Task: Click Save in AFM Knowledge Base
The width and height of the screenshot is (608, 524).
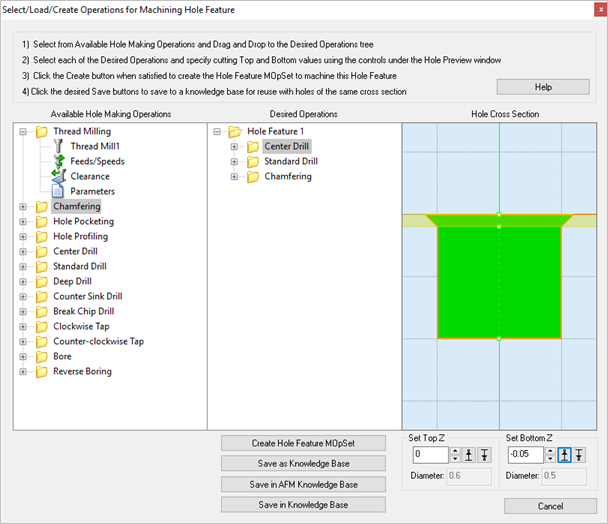Action: pos(303,484)
